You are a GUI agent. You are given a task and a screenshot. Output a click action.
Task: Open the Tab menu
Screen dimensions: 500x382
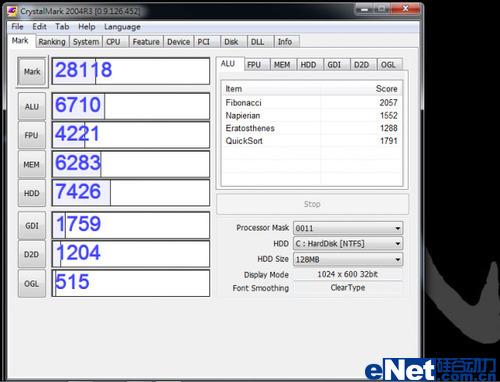(62, 27)
